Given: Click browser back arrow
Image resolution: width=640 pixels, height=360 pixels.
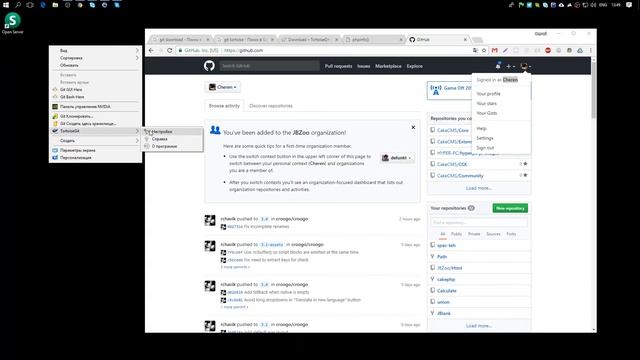Looking at the screenshot, I should 151,50.
